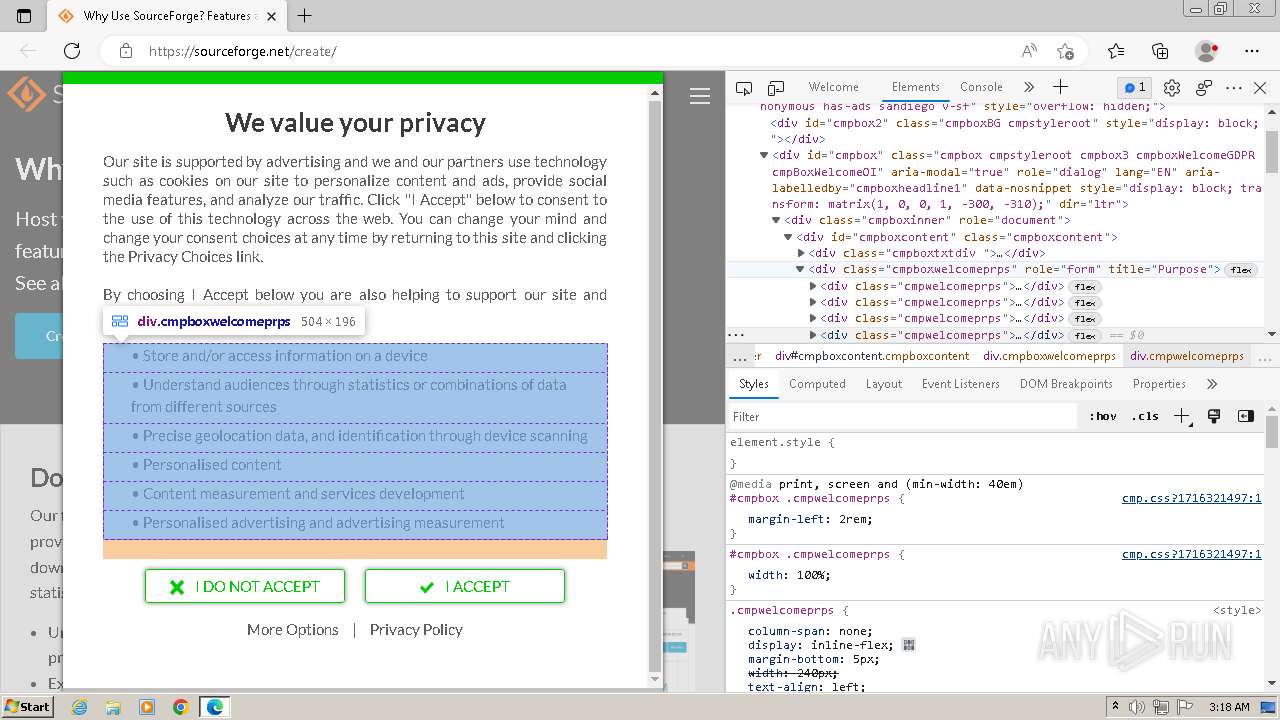The height and width of the screenshot is (720, 1280).
Task: Toggle the :hov element state panel
Action: [1103, 416]
